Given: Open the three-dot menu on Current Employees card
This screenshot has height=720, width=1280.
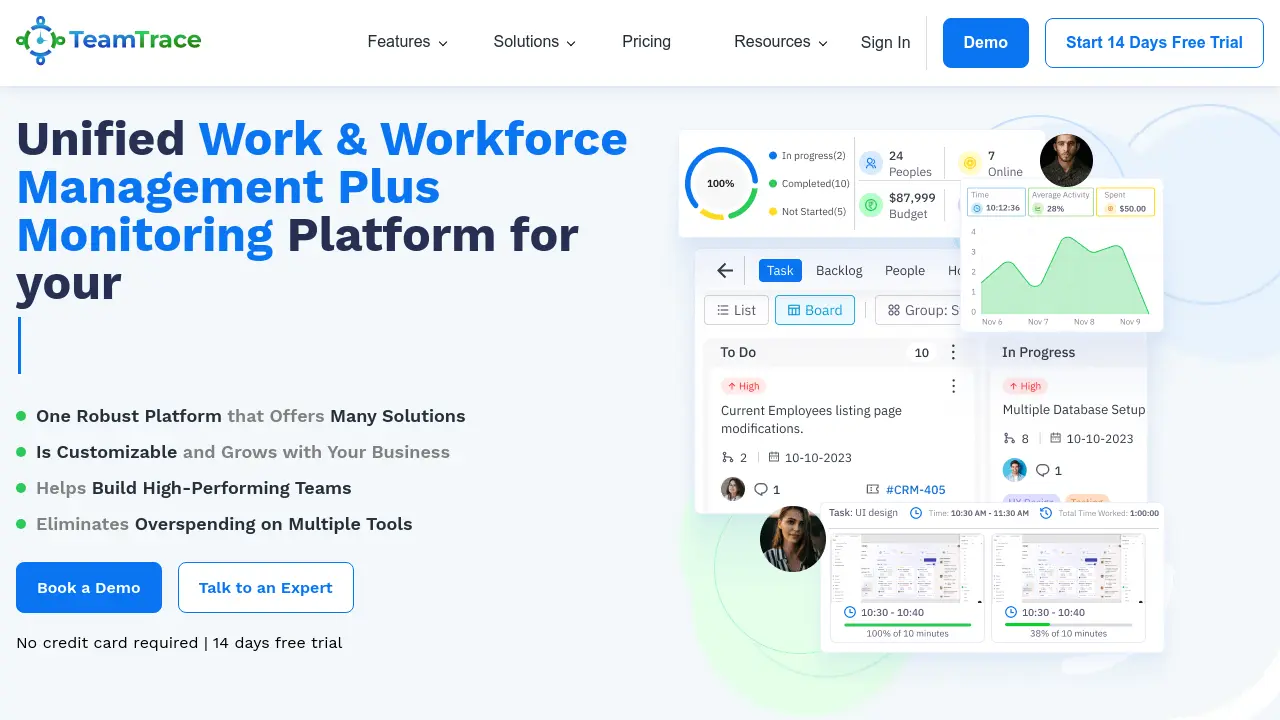Looking at the screenshot, I should [953, 386].
